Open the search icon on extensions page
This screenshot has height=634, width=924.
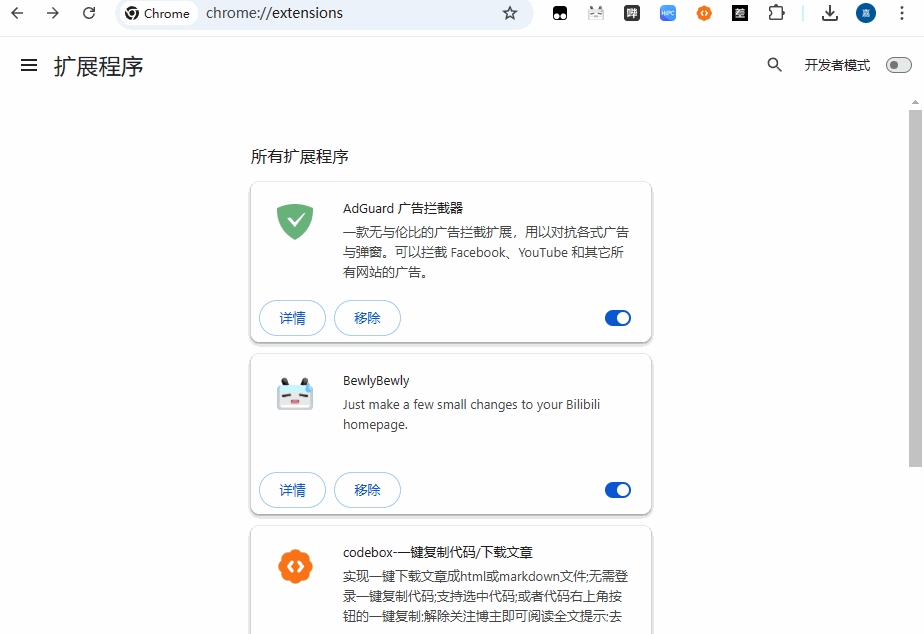point(775,64)
